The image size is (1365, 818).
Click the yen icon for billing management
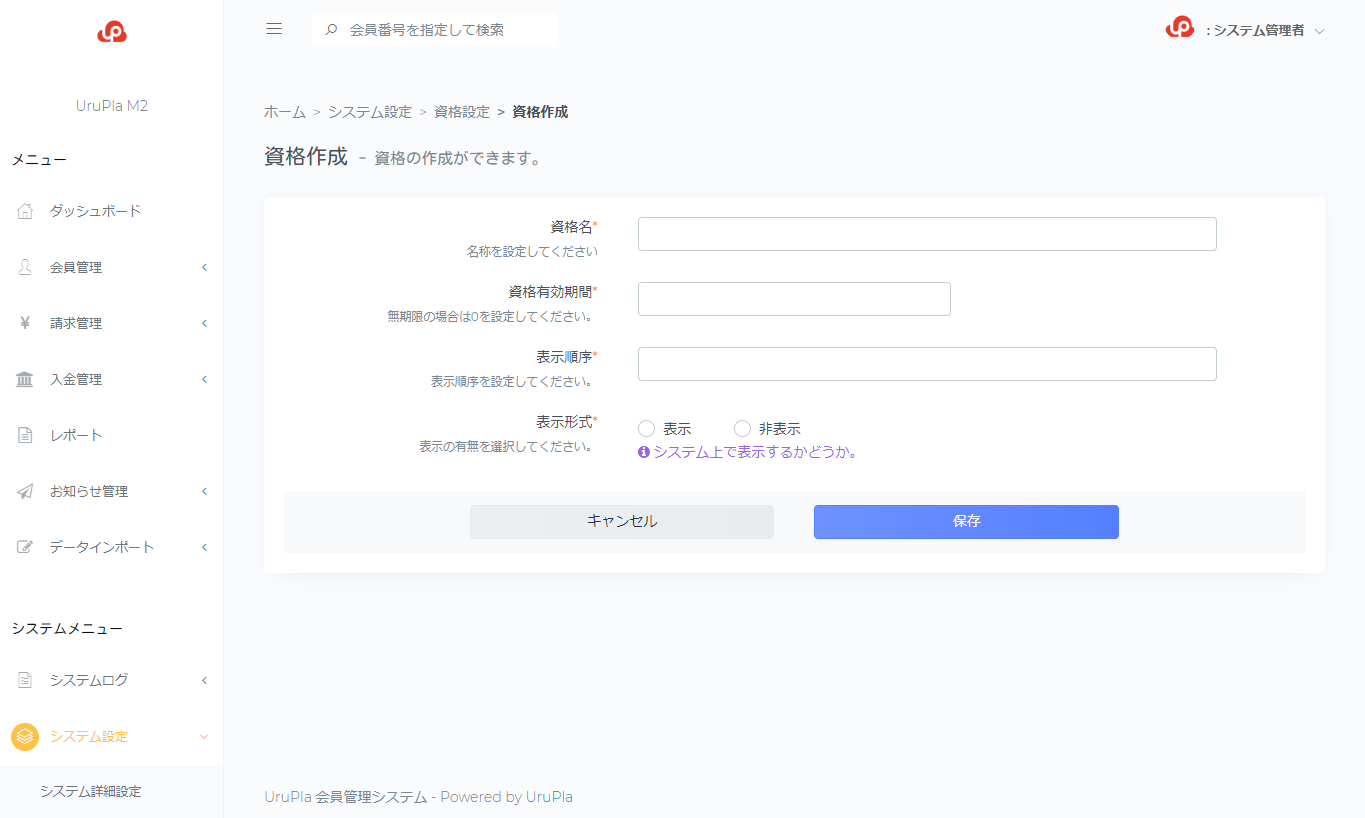click(x=26, y=323)
